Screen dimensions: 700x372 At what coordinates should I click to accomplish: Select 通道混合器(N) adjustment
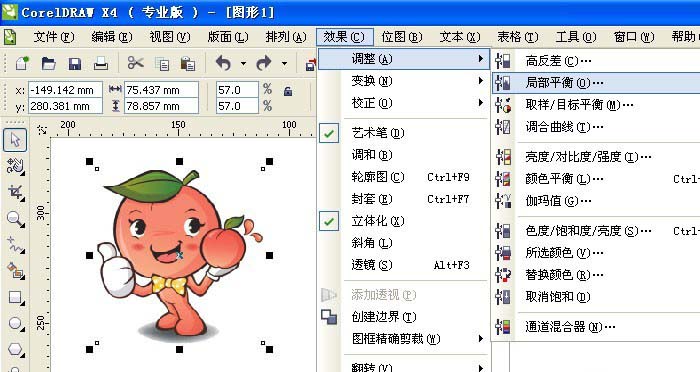596,327
